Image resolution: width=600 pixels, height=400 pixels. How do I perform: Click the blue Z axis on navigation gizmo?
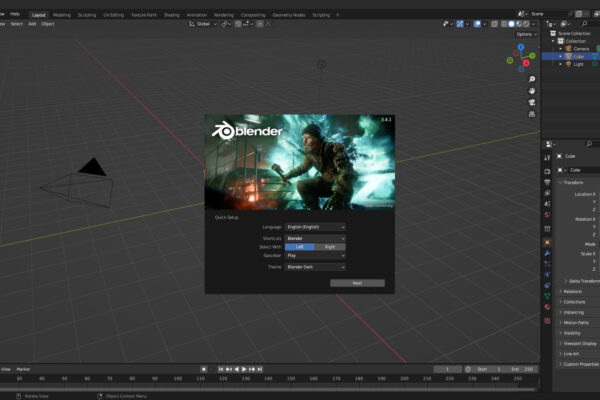pyautogui.click(x=521, y=47)
